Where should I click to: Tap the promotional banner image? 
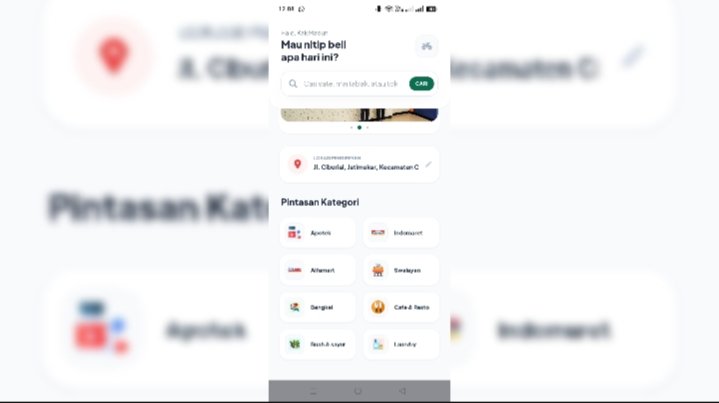coord(359,115)
